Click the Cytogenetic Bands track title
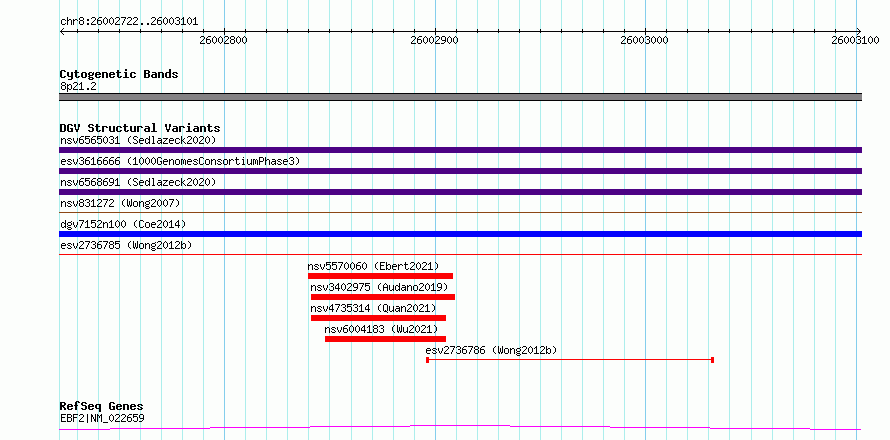Image resolution: width=890 pixels, height=440 pixels. pos(119,74)
